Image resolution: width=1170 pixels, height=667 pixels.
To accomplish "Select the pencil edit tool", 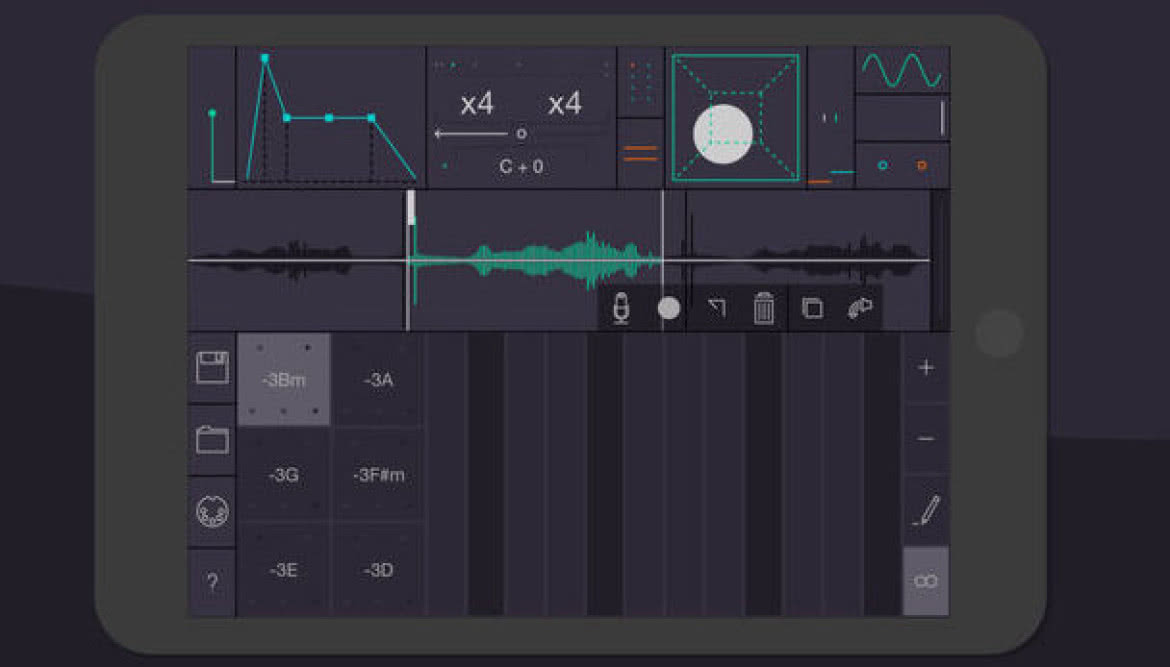I will click(926, 511).
